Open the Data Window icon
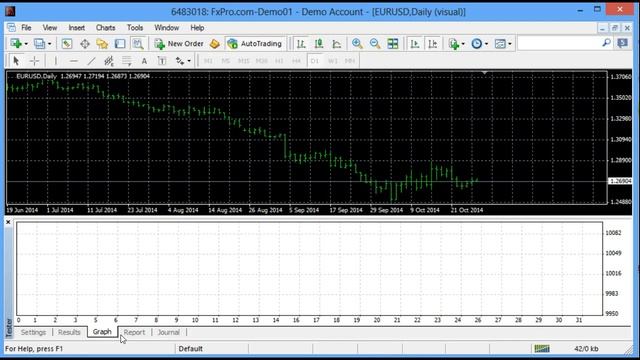640x360 pixels. tap(84, 44)
